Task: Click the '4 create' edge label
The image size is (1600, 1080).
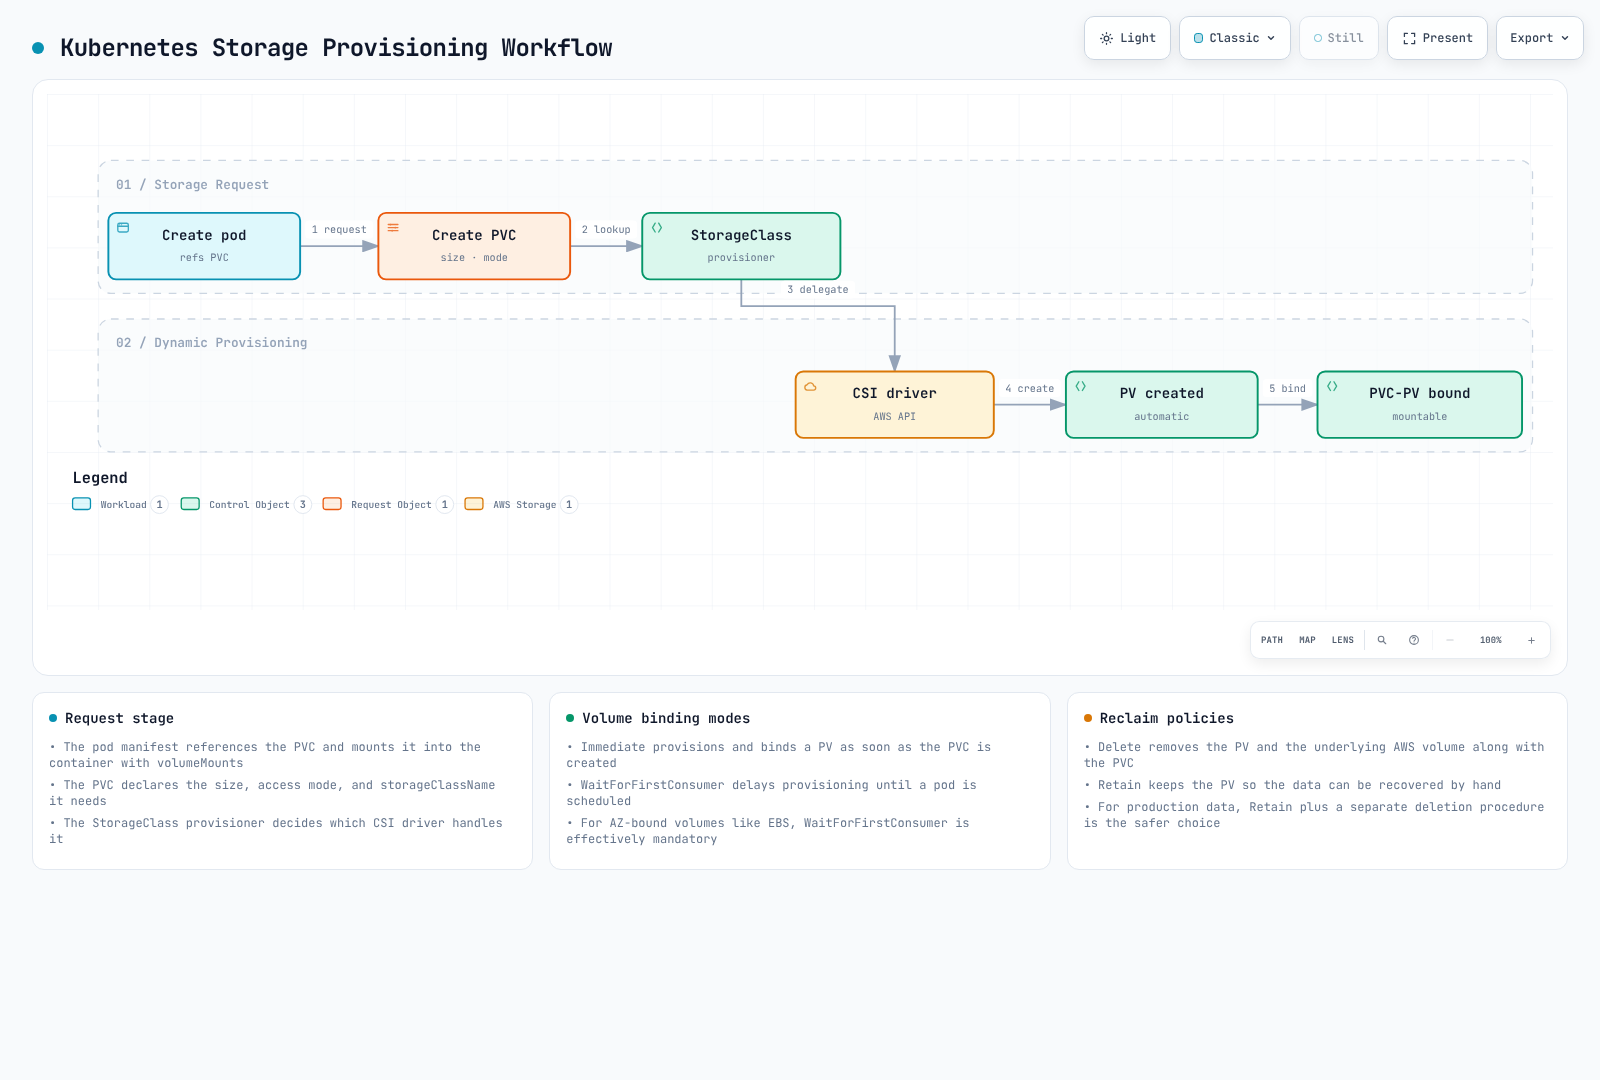Action: click(1030, 389)
